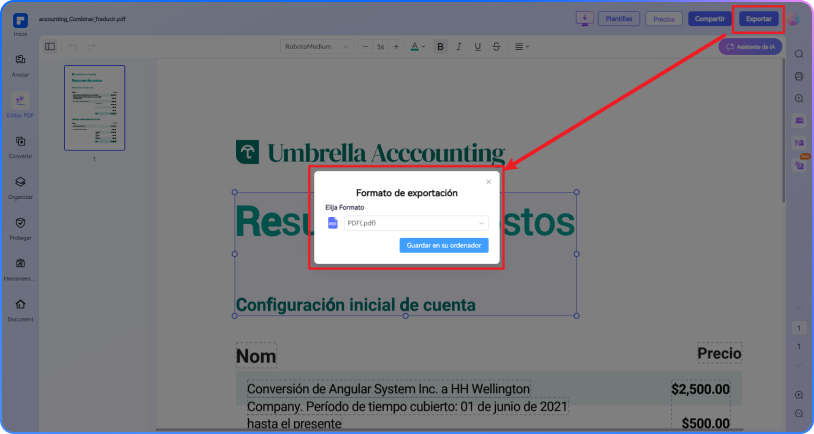Select page 1 thumbnail
Viewport: 814px width, 434px height.
94,108
